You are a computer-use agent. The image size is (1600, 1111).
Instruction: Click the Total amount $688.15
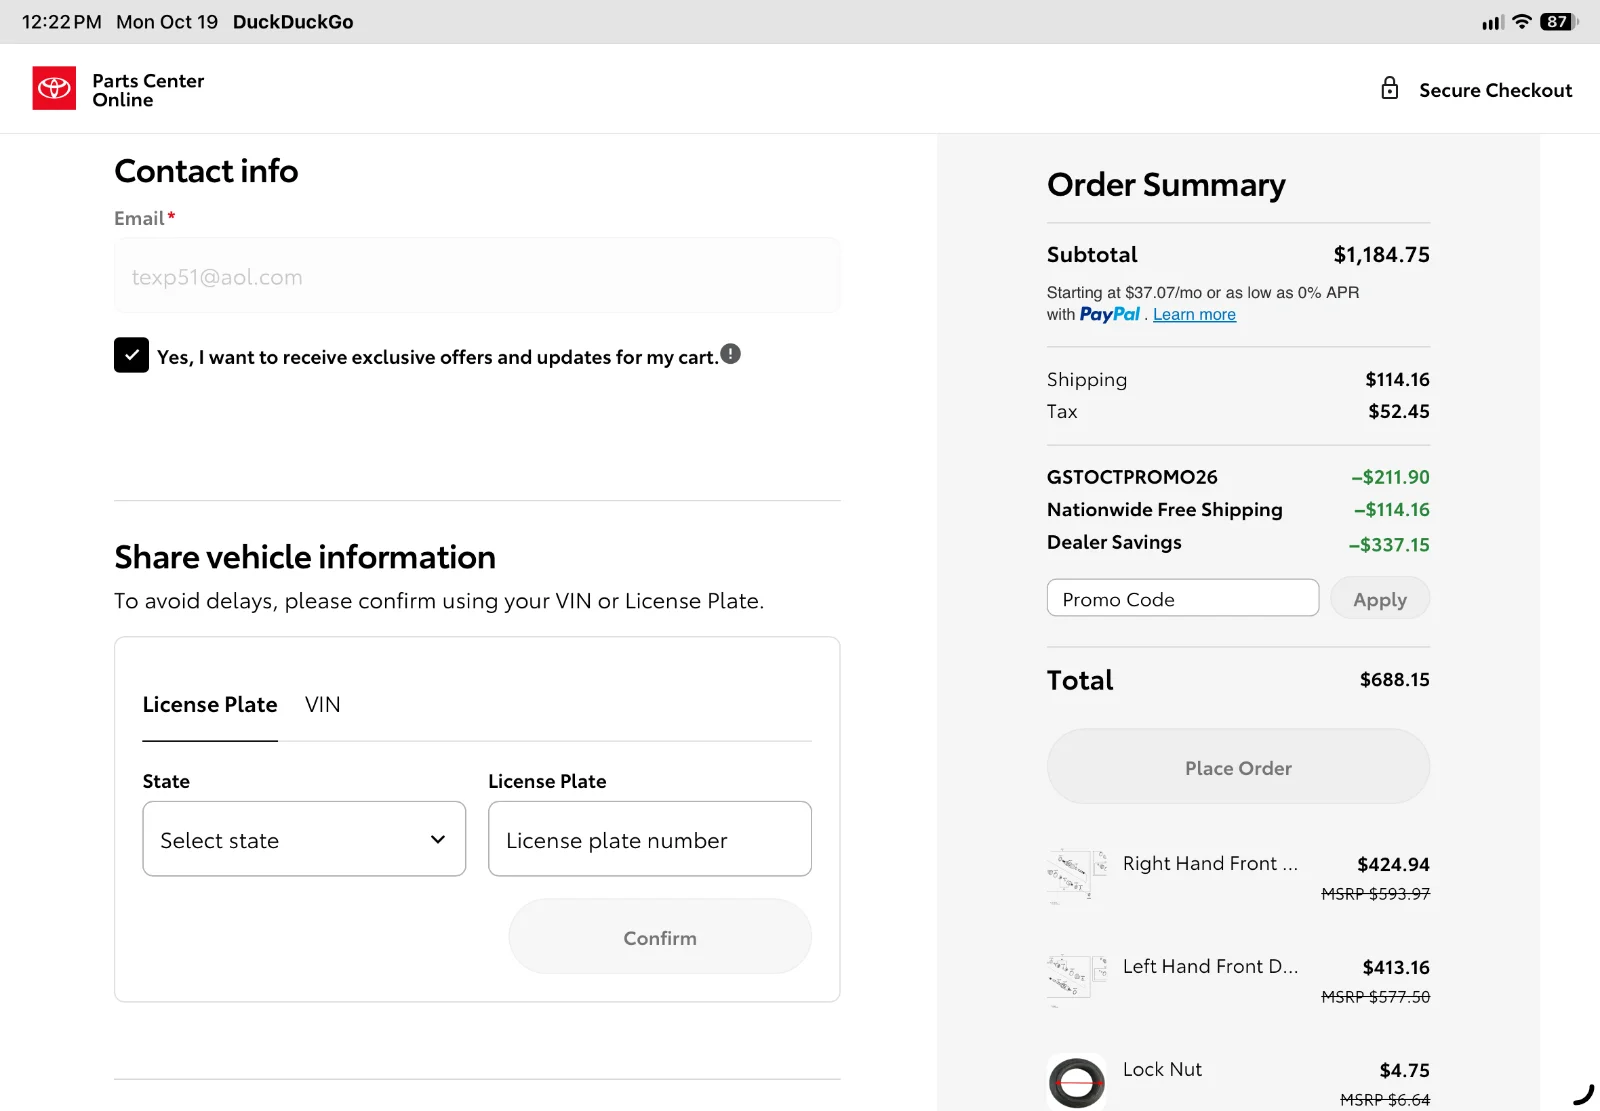click(x=1394, y=680)
